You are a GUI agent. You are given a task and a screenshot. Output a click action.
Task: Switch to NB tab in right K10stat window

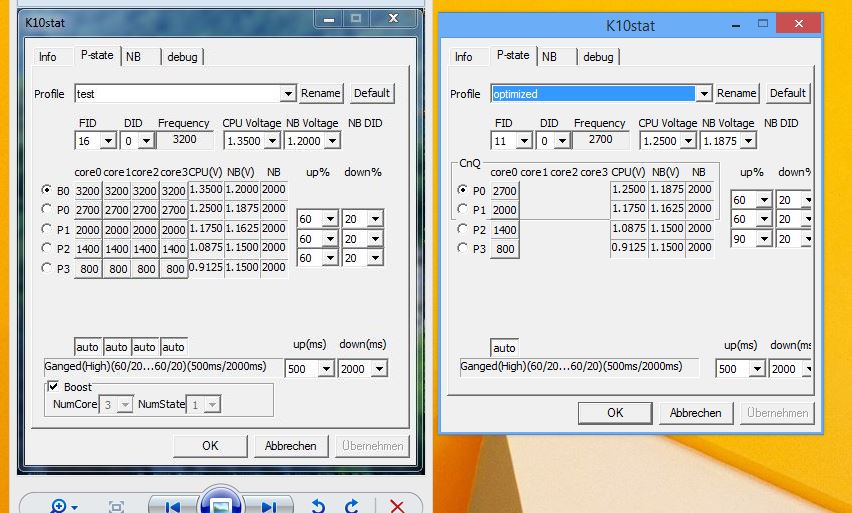549,57
